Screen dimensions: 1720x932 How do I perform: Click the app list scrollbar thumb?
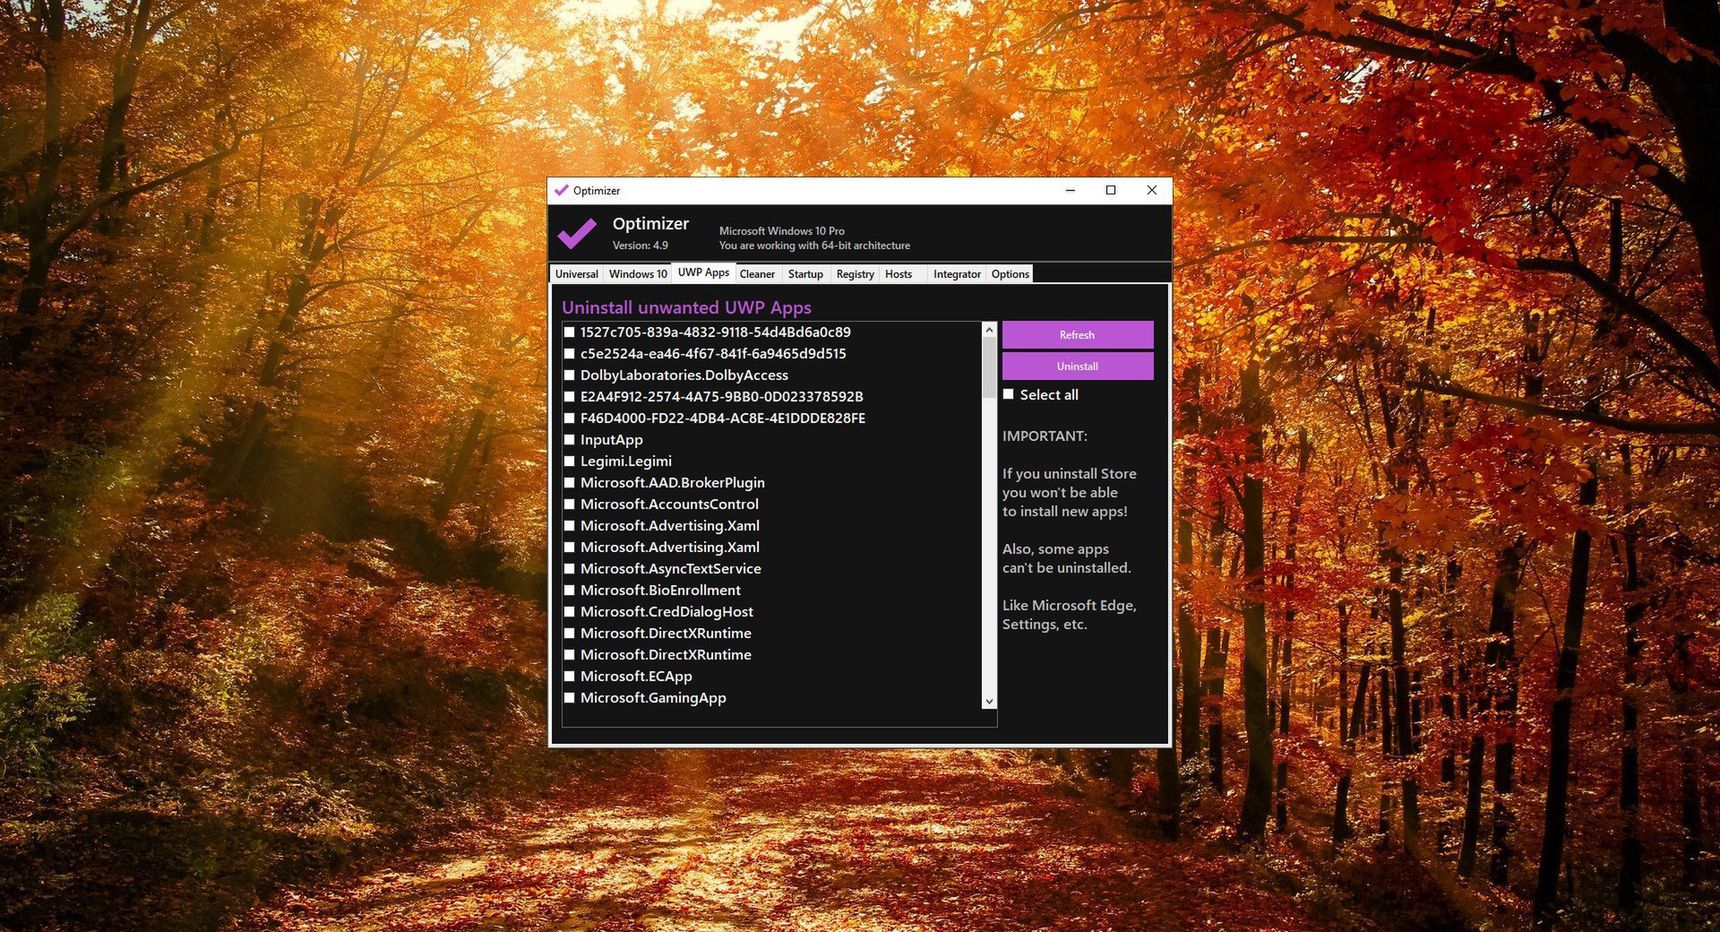pyautogui.click(x=989, y=367)
